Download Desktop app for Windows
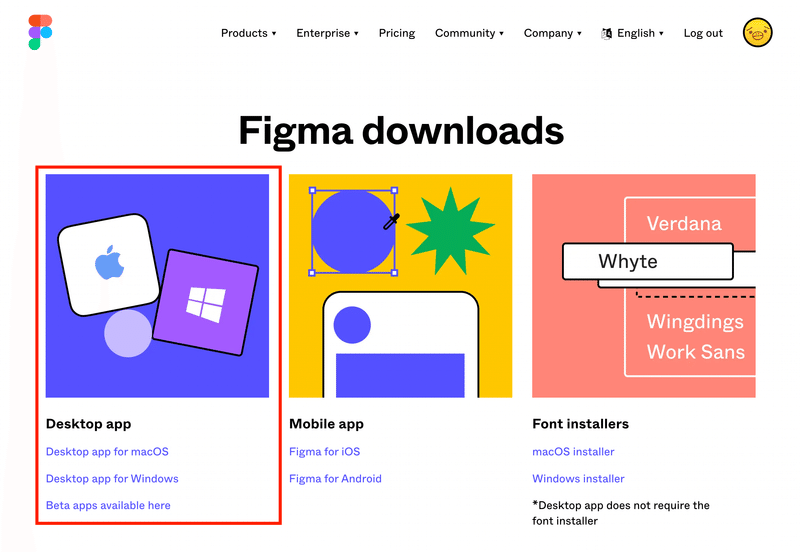 112,479
